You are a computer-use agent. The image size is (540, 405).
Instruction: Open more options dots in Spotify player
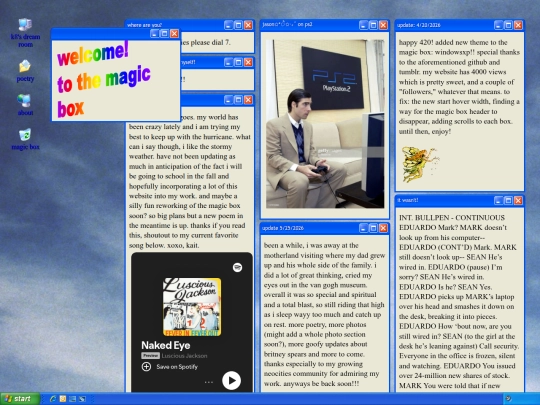click(x=209, y=382)
